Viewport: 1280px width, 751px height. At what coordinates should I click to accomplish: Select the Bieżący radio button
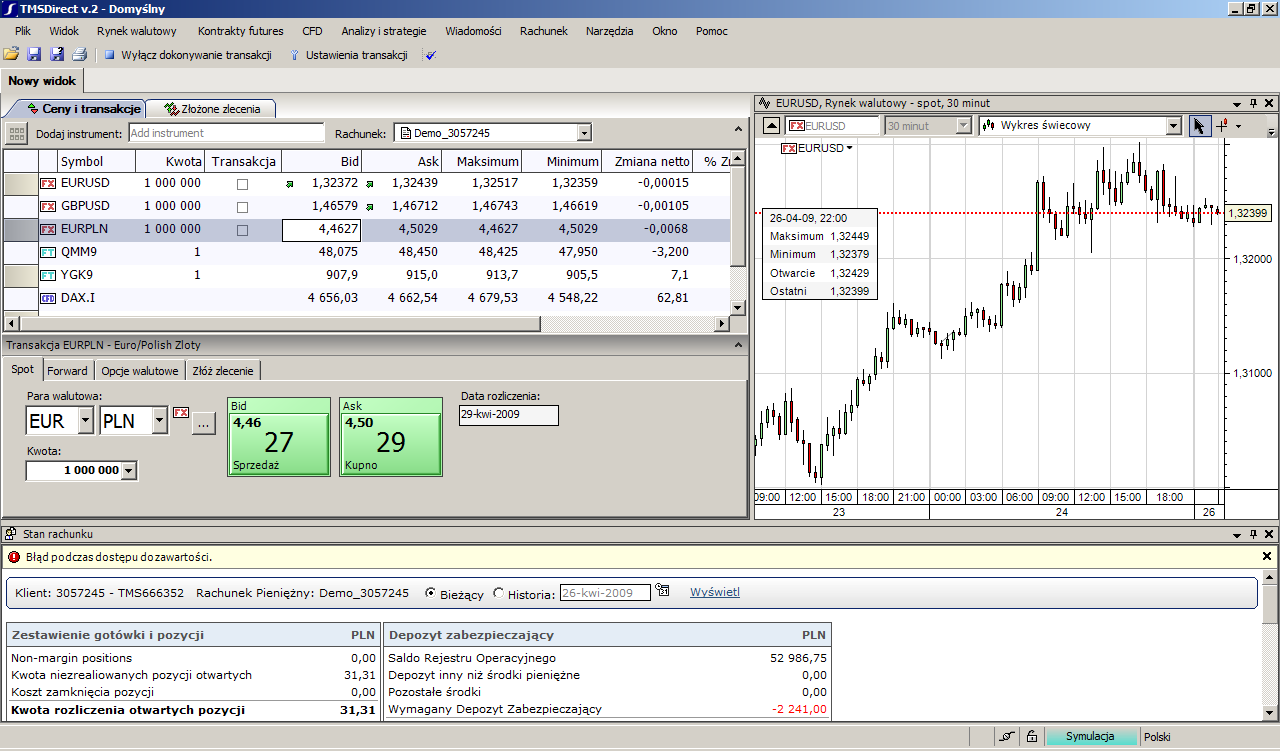tap(431, 593)
